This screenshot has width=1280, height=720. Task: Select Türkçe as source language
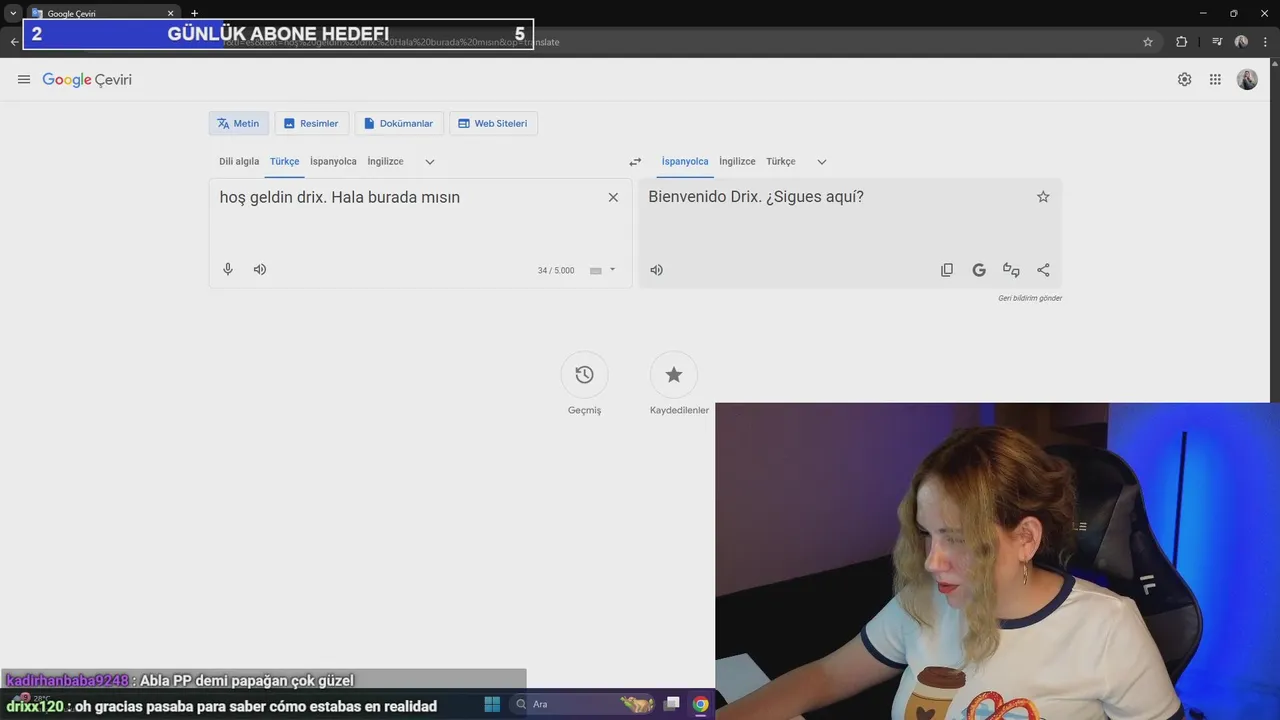pos(285,162)
